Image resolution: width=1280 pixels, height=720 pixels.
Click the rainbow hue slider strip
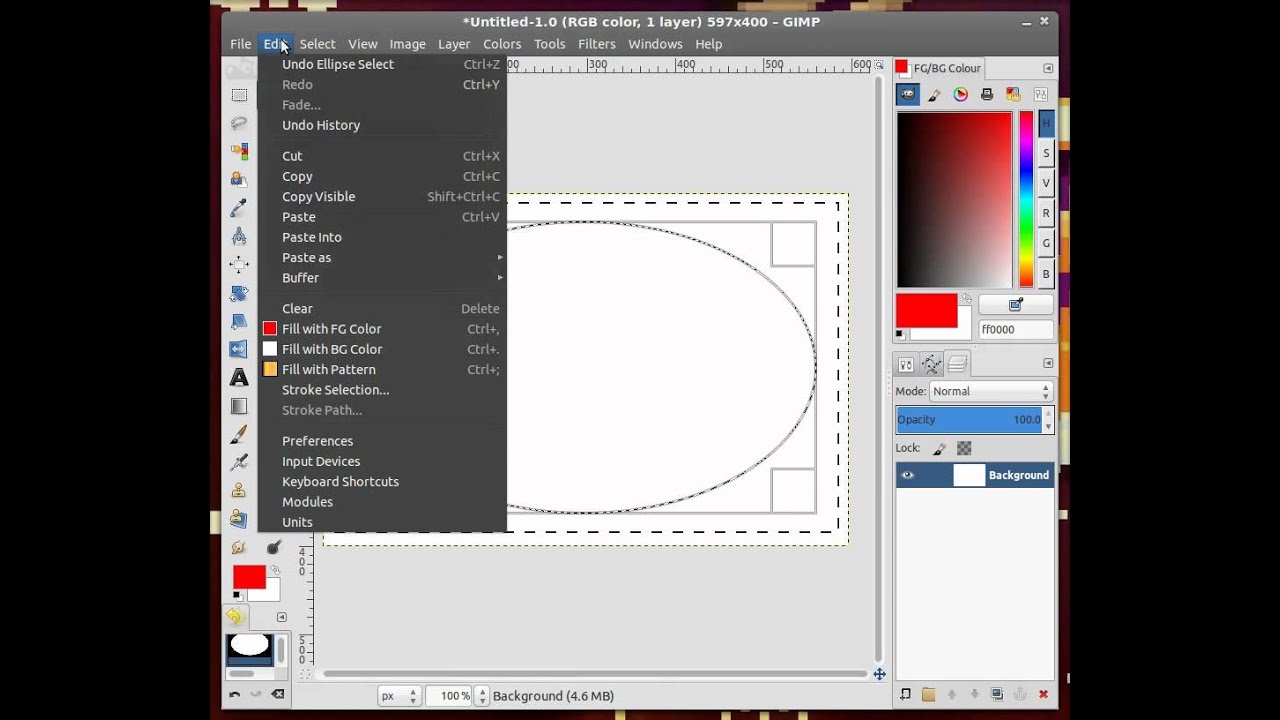pos(1026,199)
